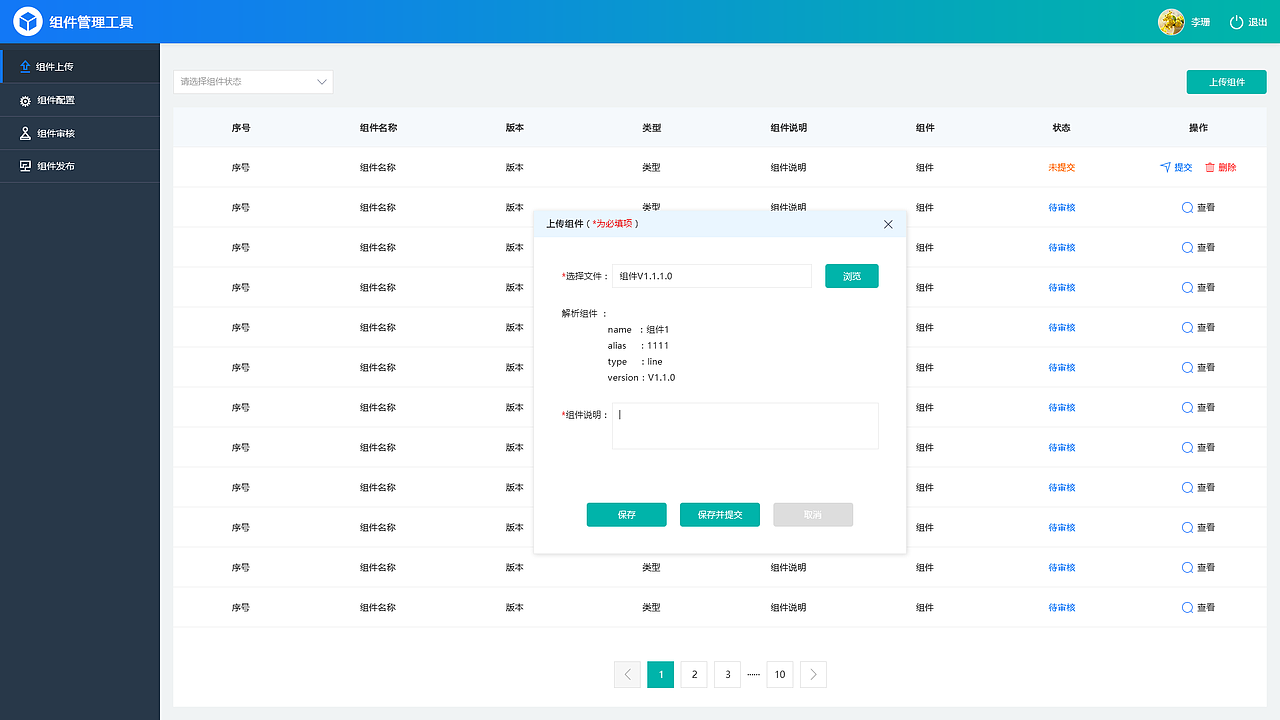Click the 未提交 status text
Image resolution: width=1280 pixels, height=720 pixels.
1061,167
